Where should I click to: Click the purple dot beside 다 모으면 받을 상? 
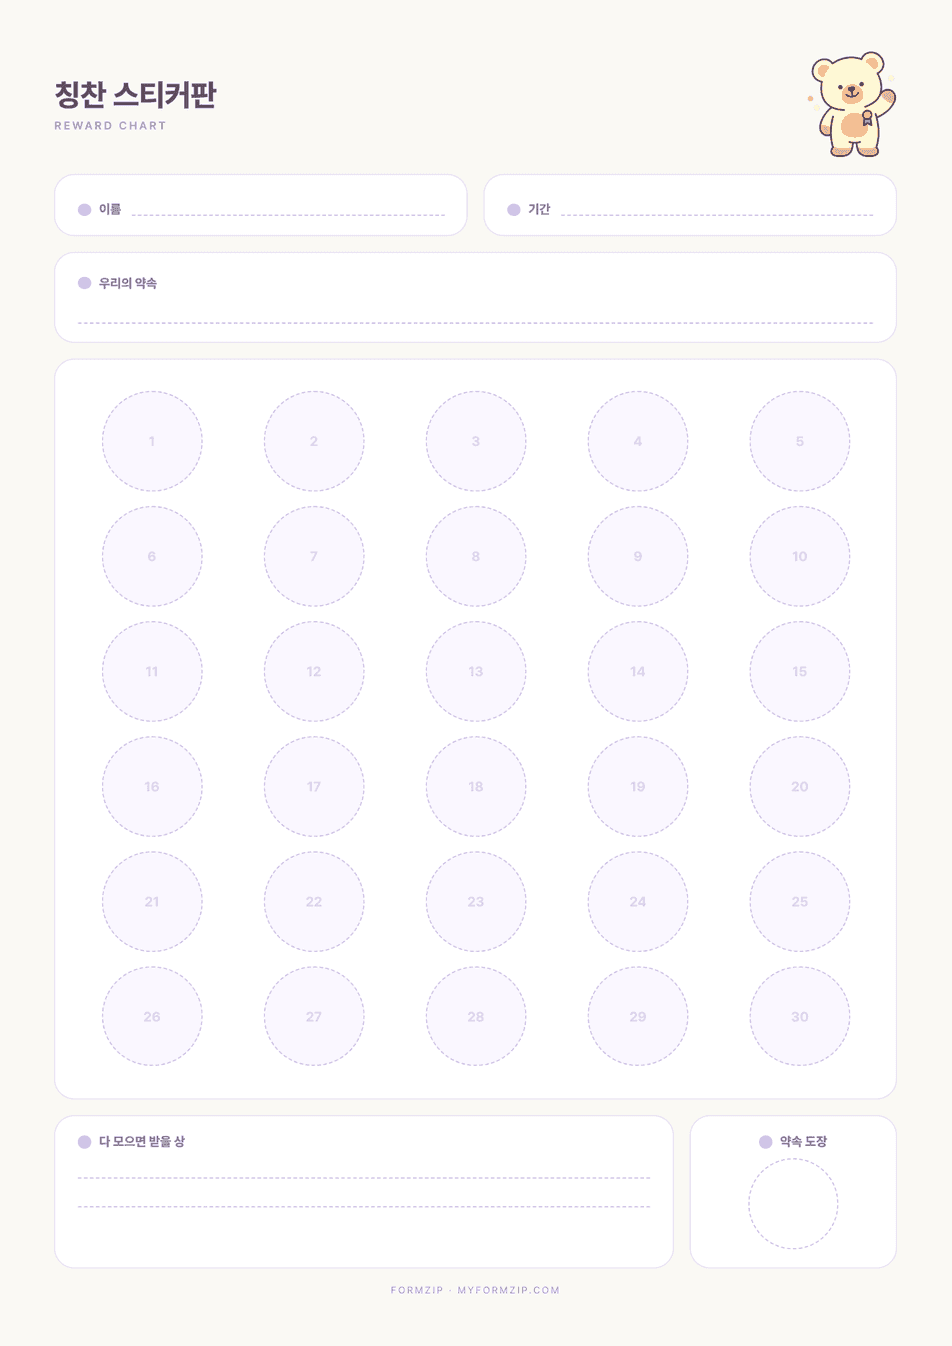pos(85,1142)
